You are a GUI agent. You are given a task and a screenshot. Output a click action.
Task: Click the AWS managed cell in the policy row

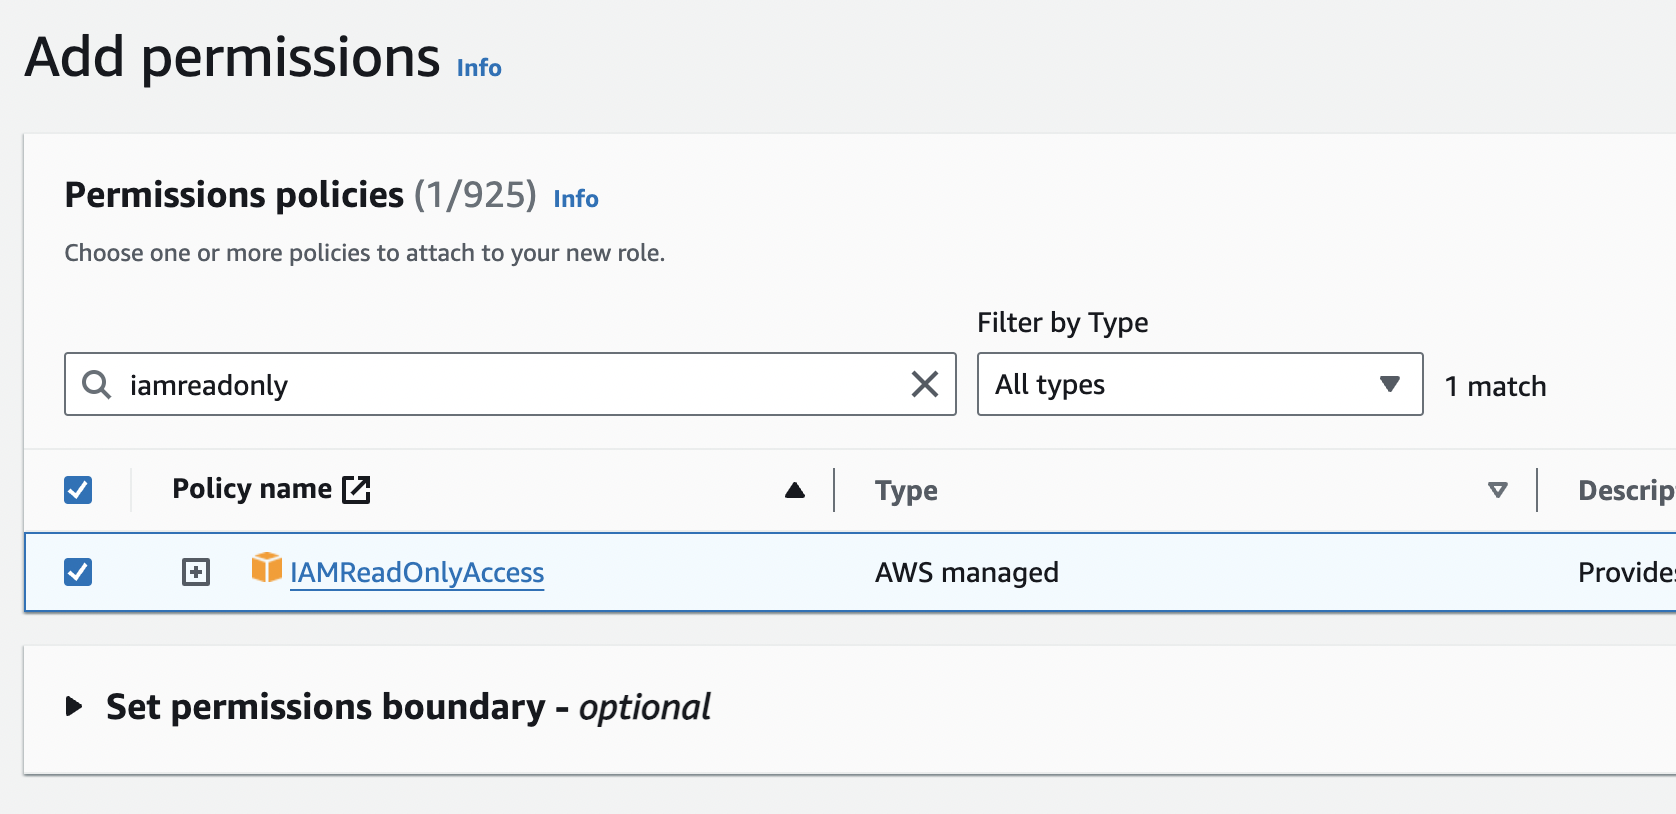coord(966,573)
